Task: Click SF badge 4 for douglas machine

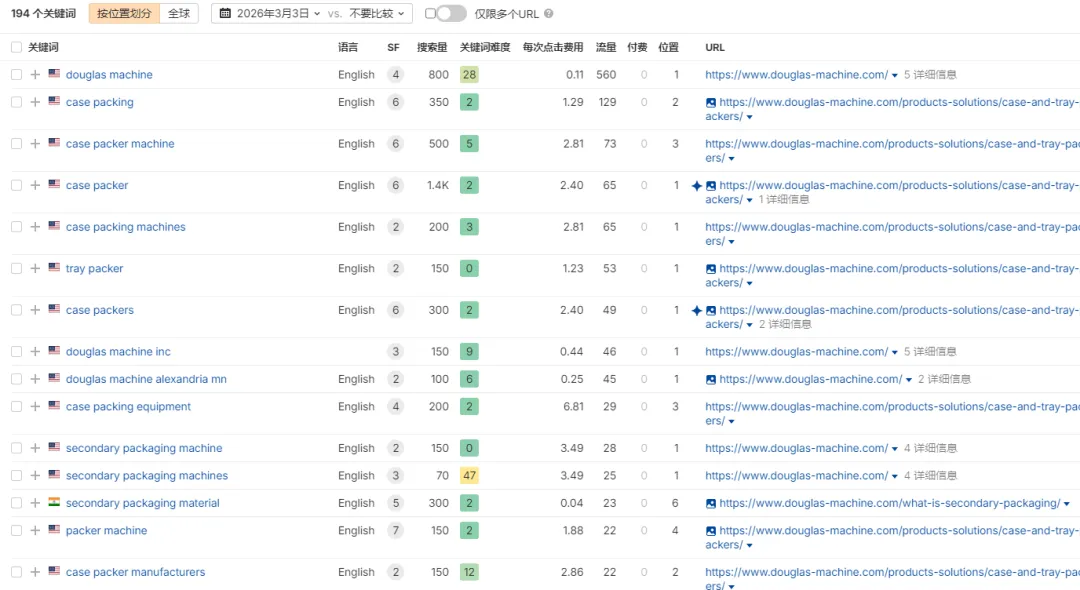Action: [x=395, y=74]
